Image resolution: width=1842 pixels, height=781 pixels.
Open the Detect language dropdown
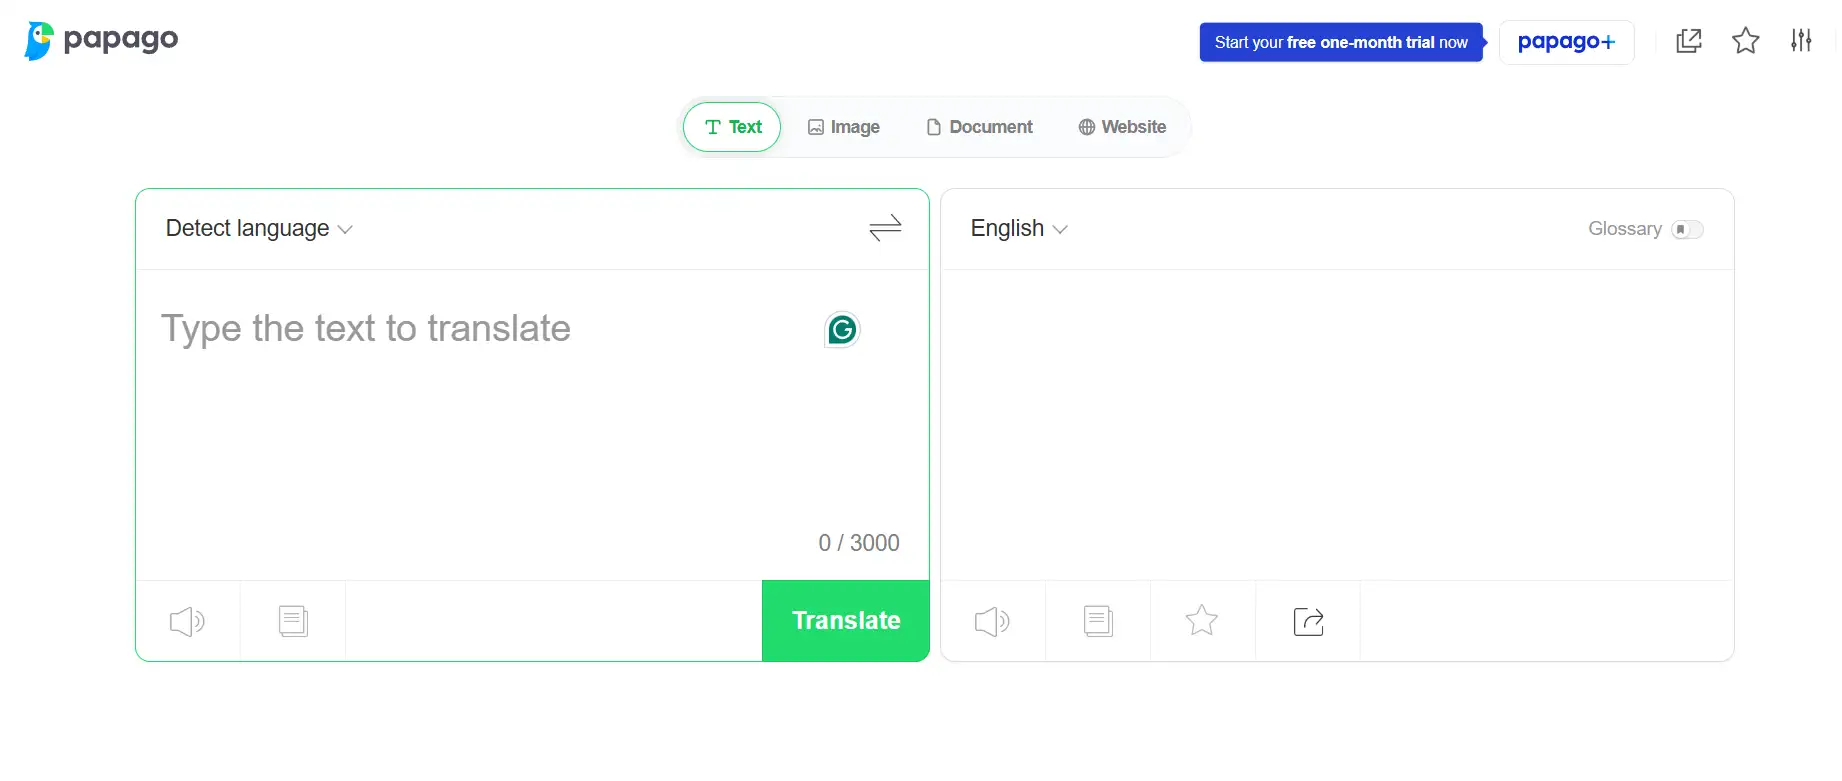click(259, 228)
